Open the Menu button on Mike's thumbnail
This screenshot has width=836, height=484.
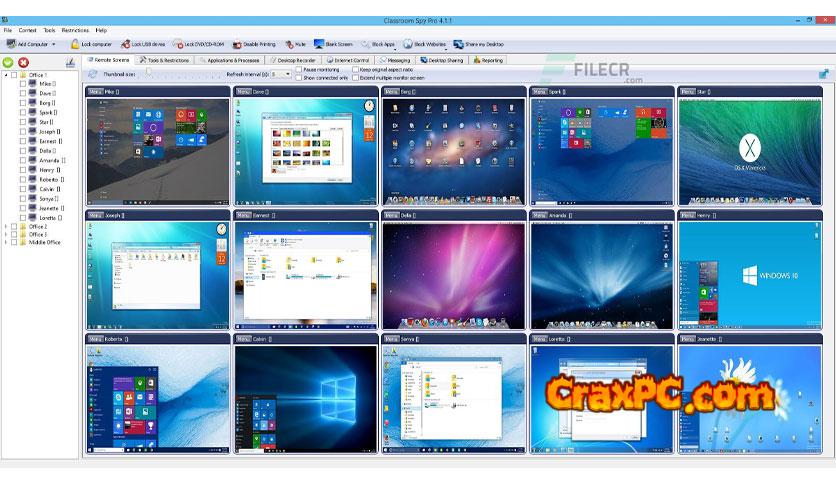tap(95, 92)
